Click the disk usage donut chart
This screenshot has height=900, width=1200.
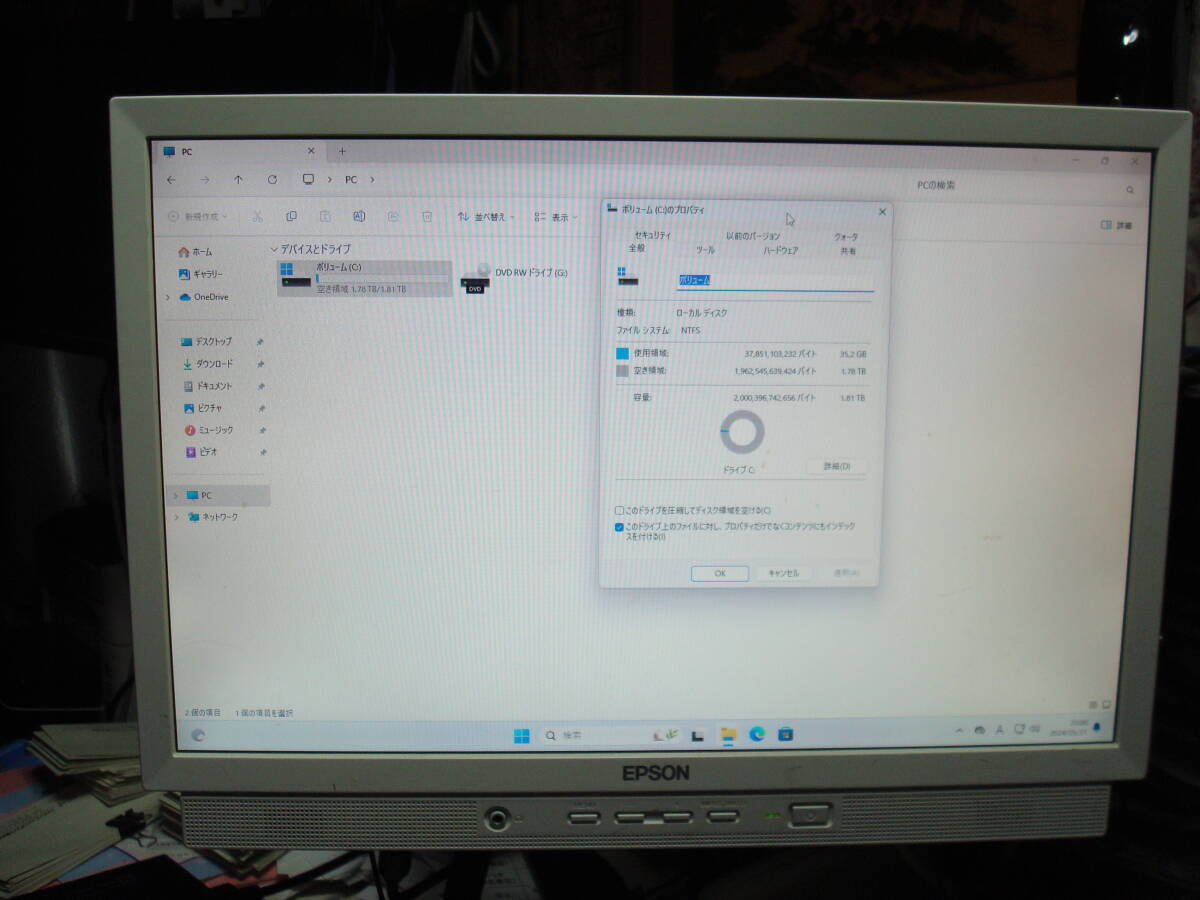[x=742, y=432]
